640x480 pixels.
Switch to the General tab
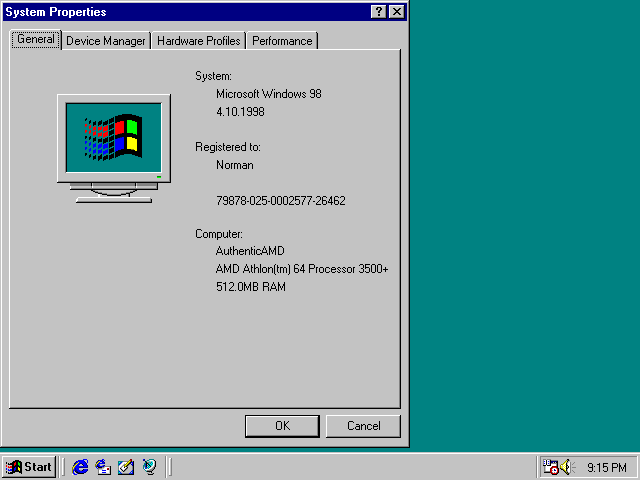click(36, 40)
